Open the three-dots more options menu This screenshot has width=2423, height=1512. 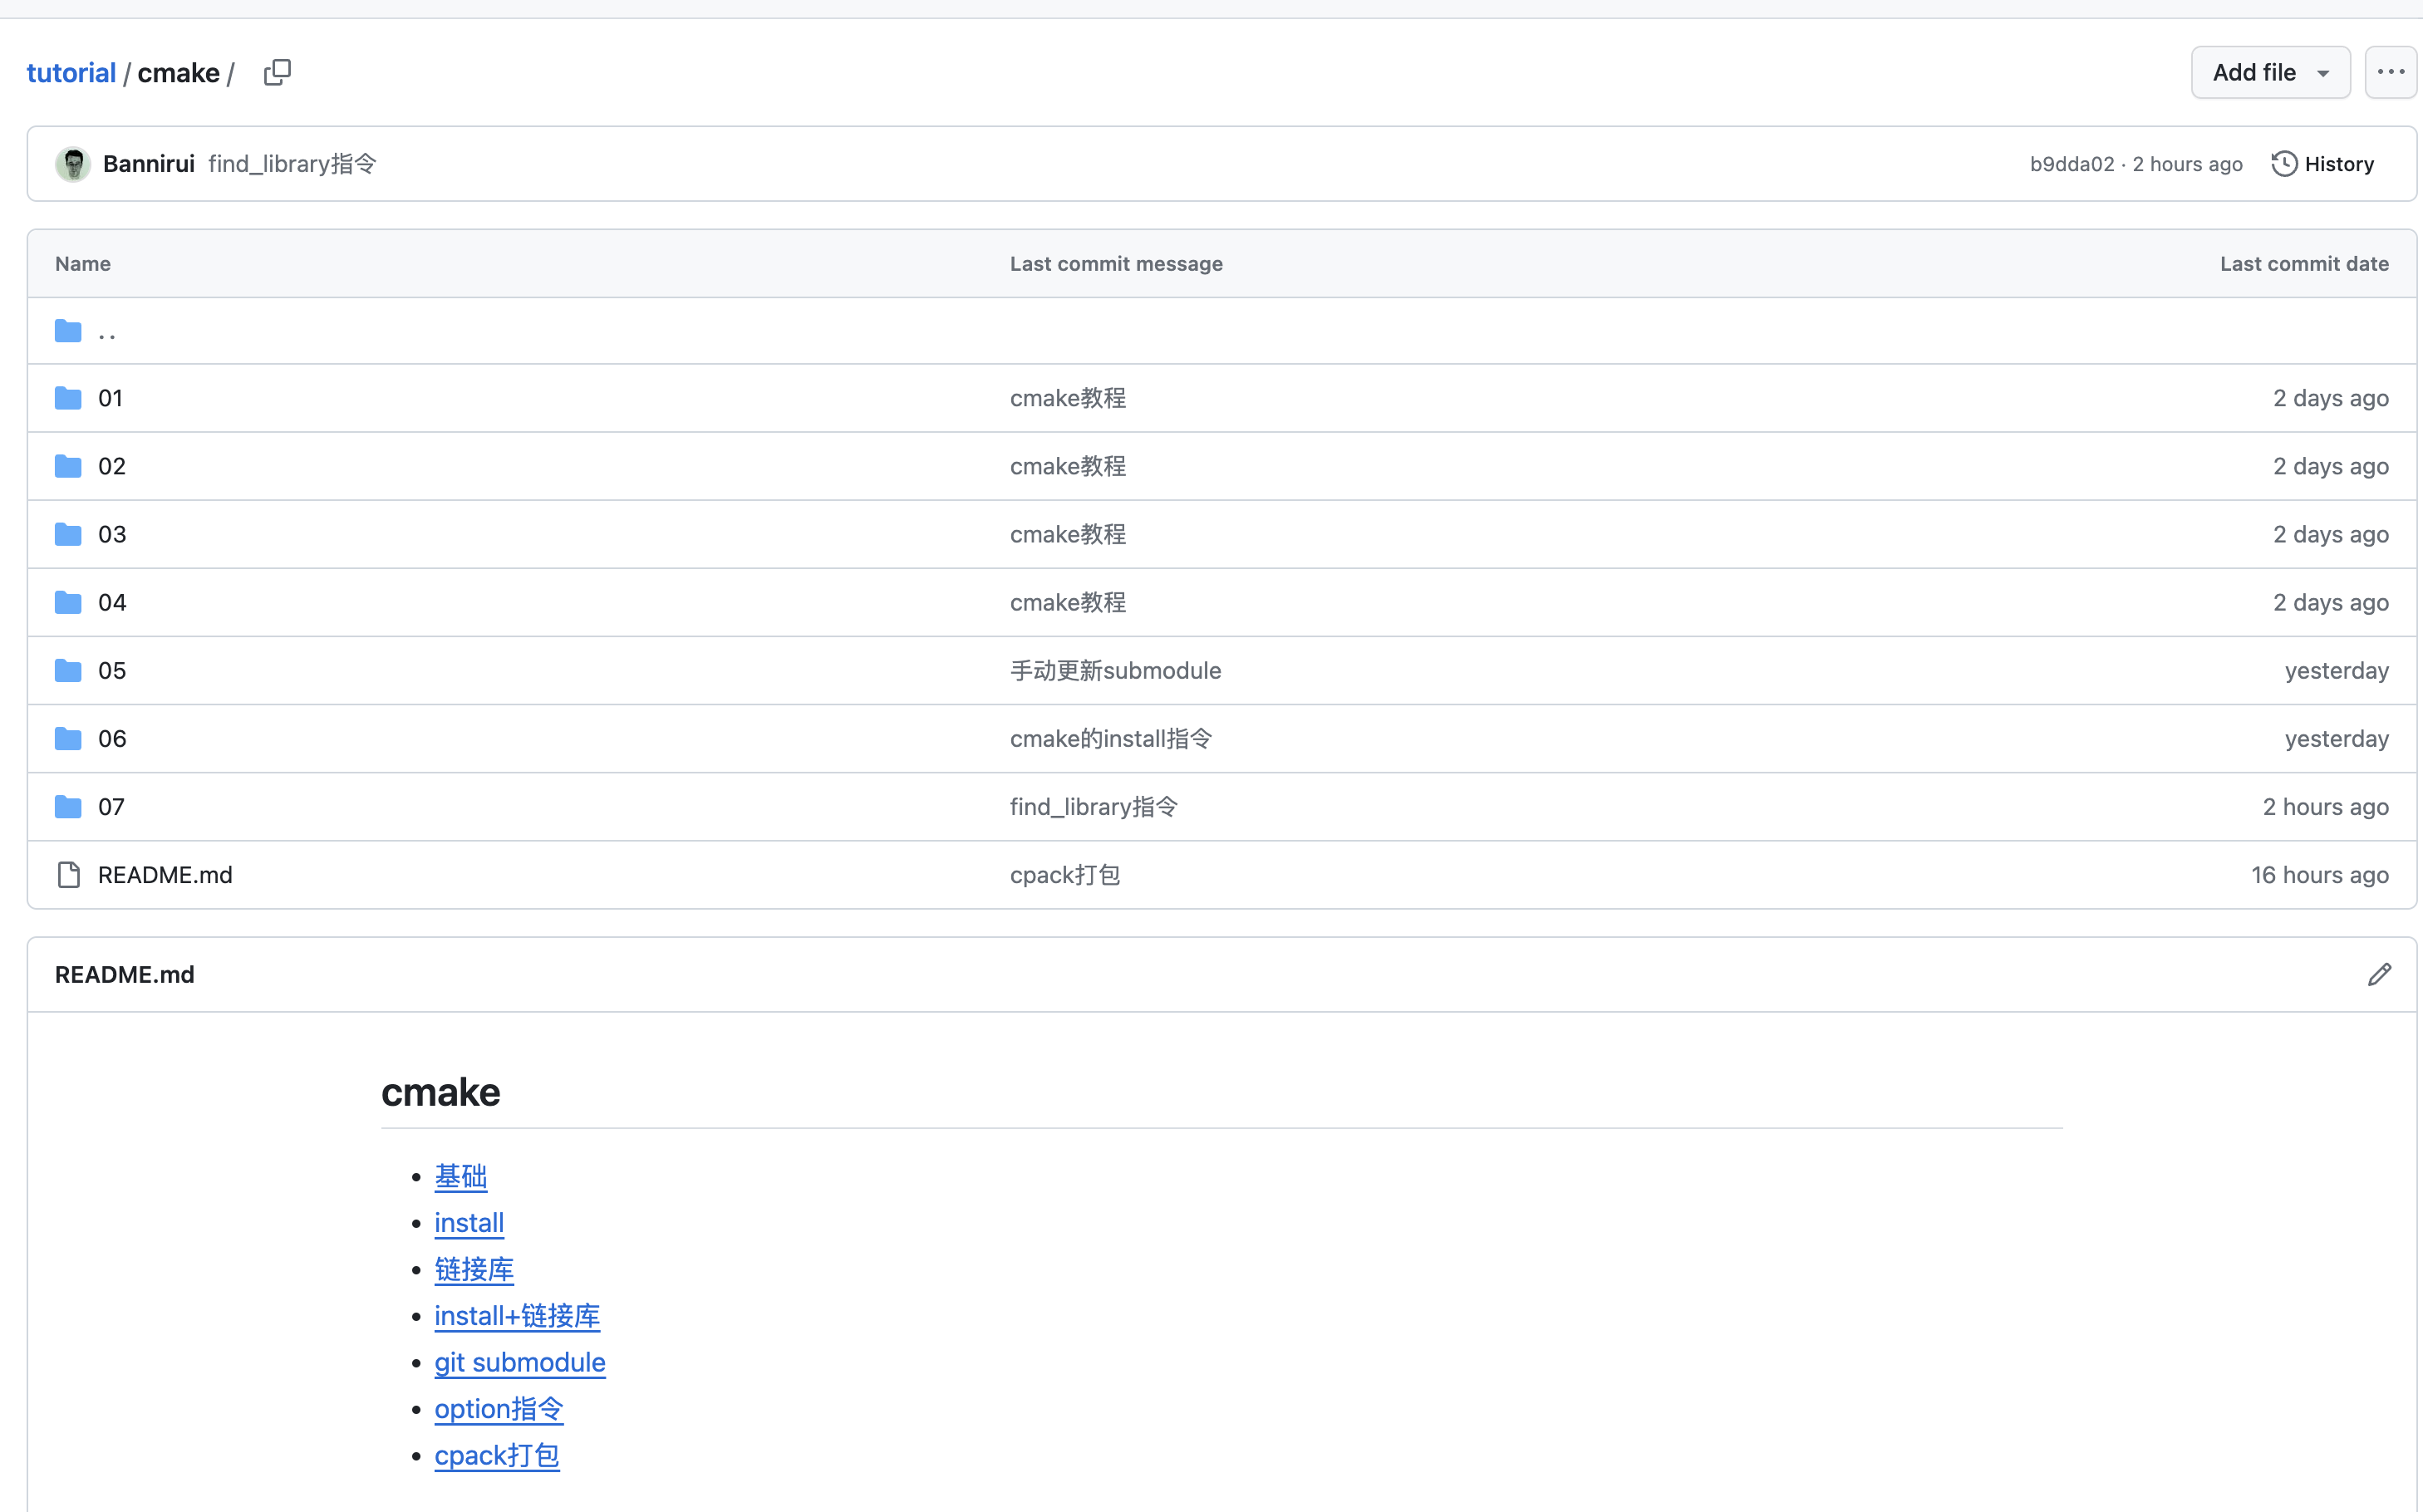point(2390,72)
